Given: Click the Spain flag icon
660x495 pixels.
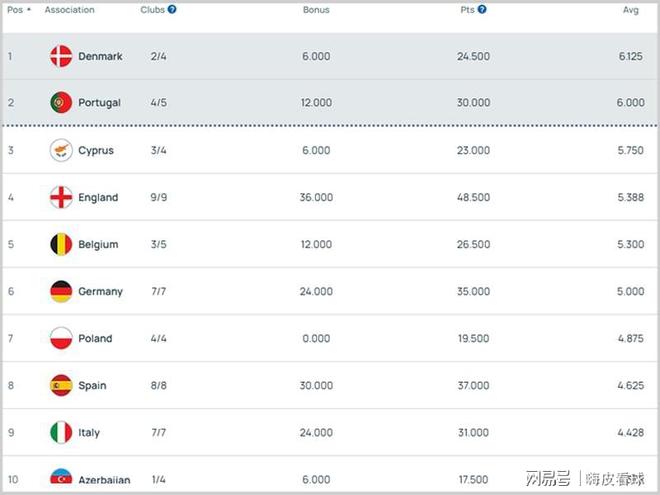Looking at the screenshot, I should pyautogui.click(x=61, y=385).
